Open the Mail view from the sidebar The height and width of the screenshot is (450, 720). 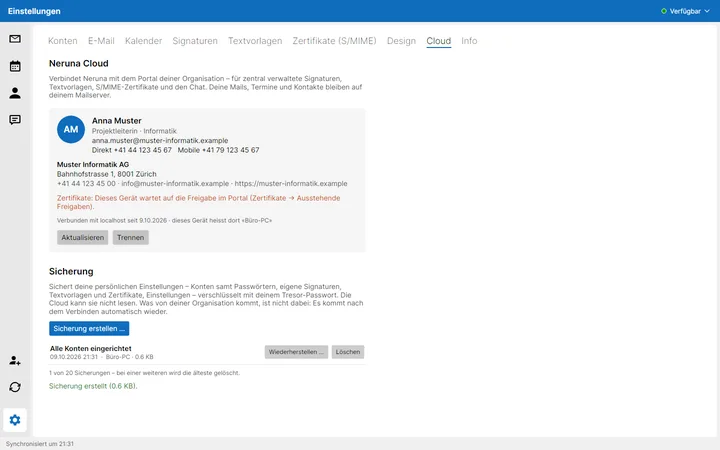click(15, 39)
